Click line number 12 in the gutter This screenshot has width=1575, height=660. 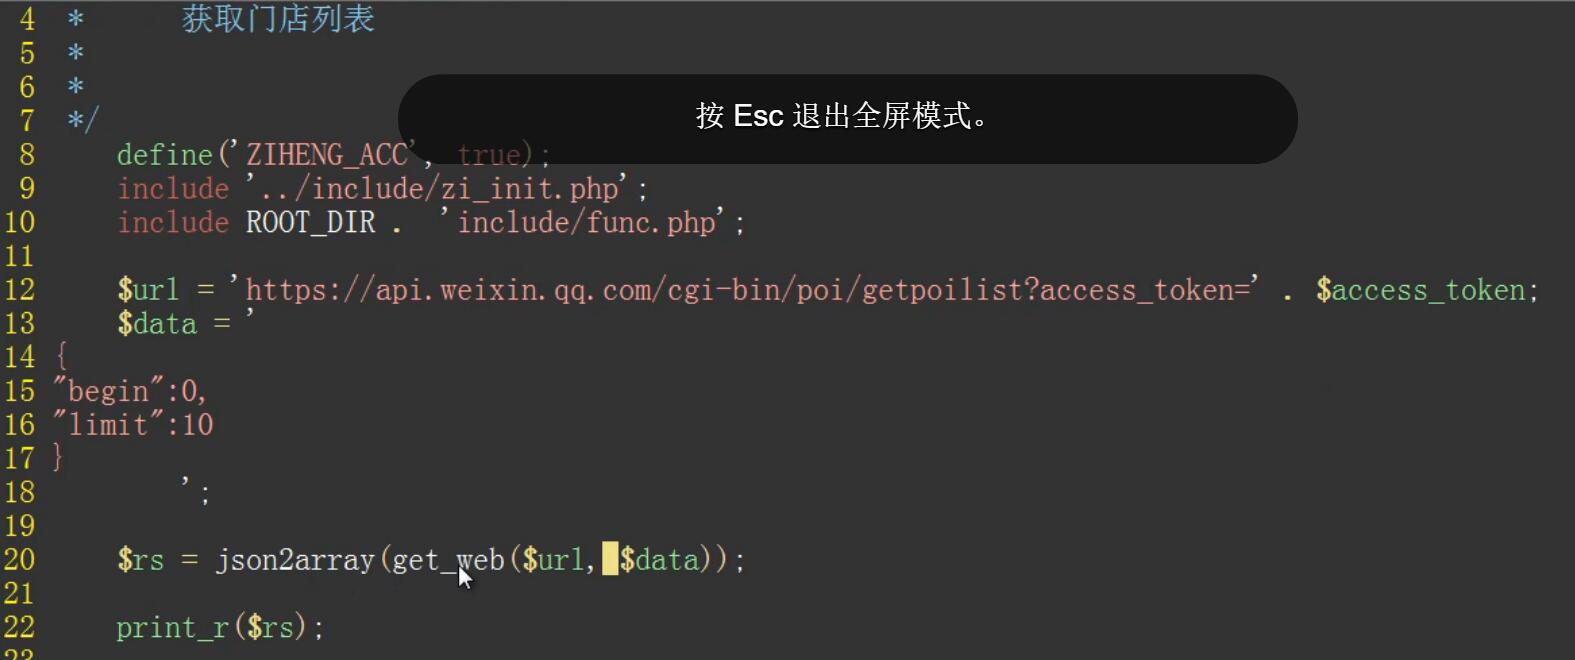19,290
